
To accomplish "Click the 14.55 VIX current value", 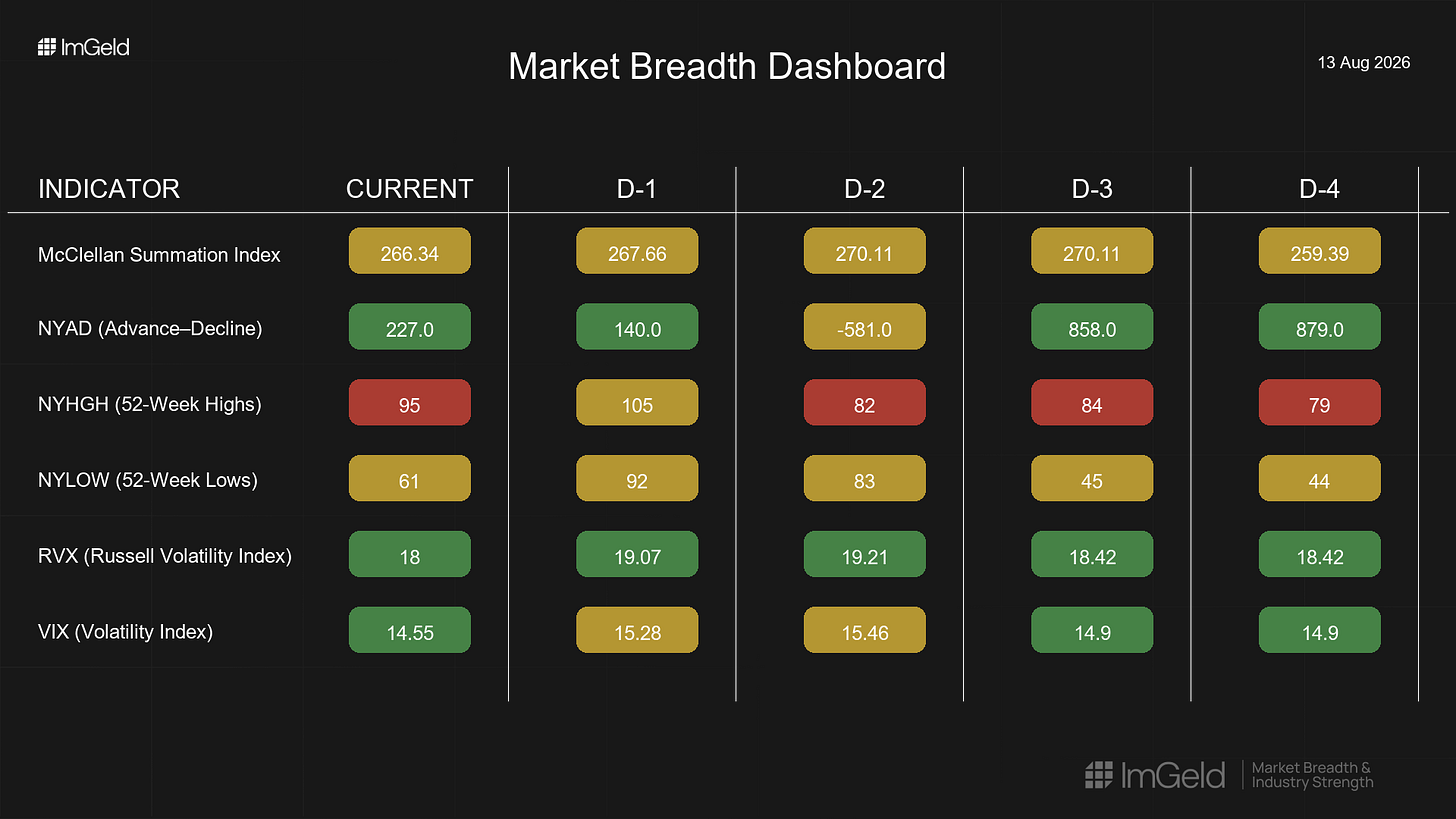I will pos(409,632).
